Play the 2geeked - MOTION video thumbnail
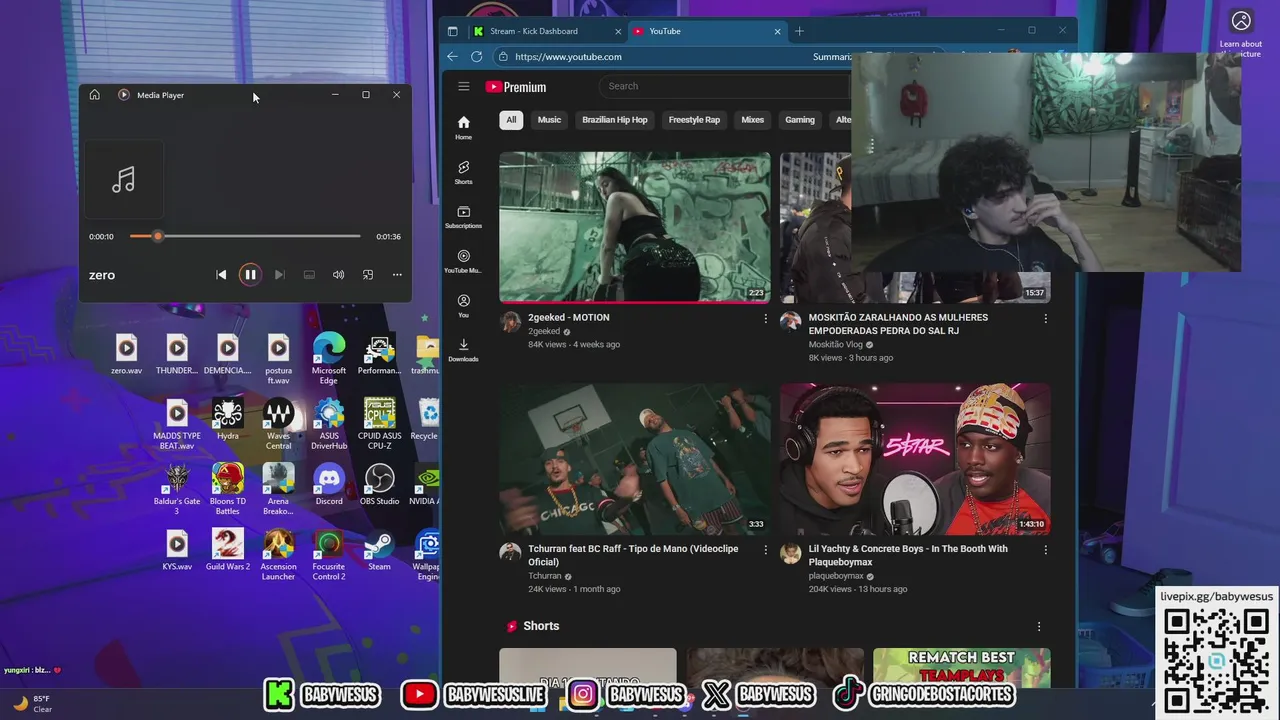This screenshot has width=1280, height=720. 635,227
